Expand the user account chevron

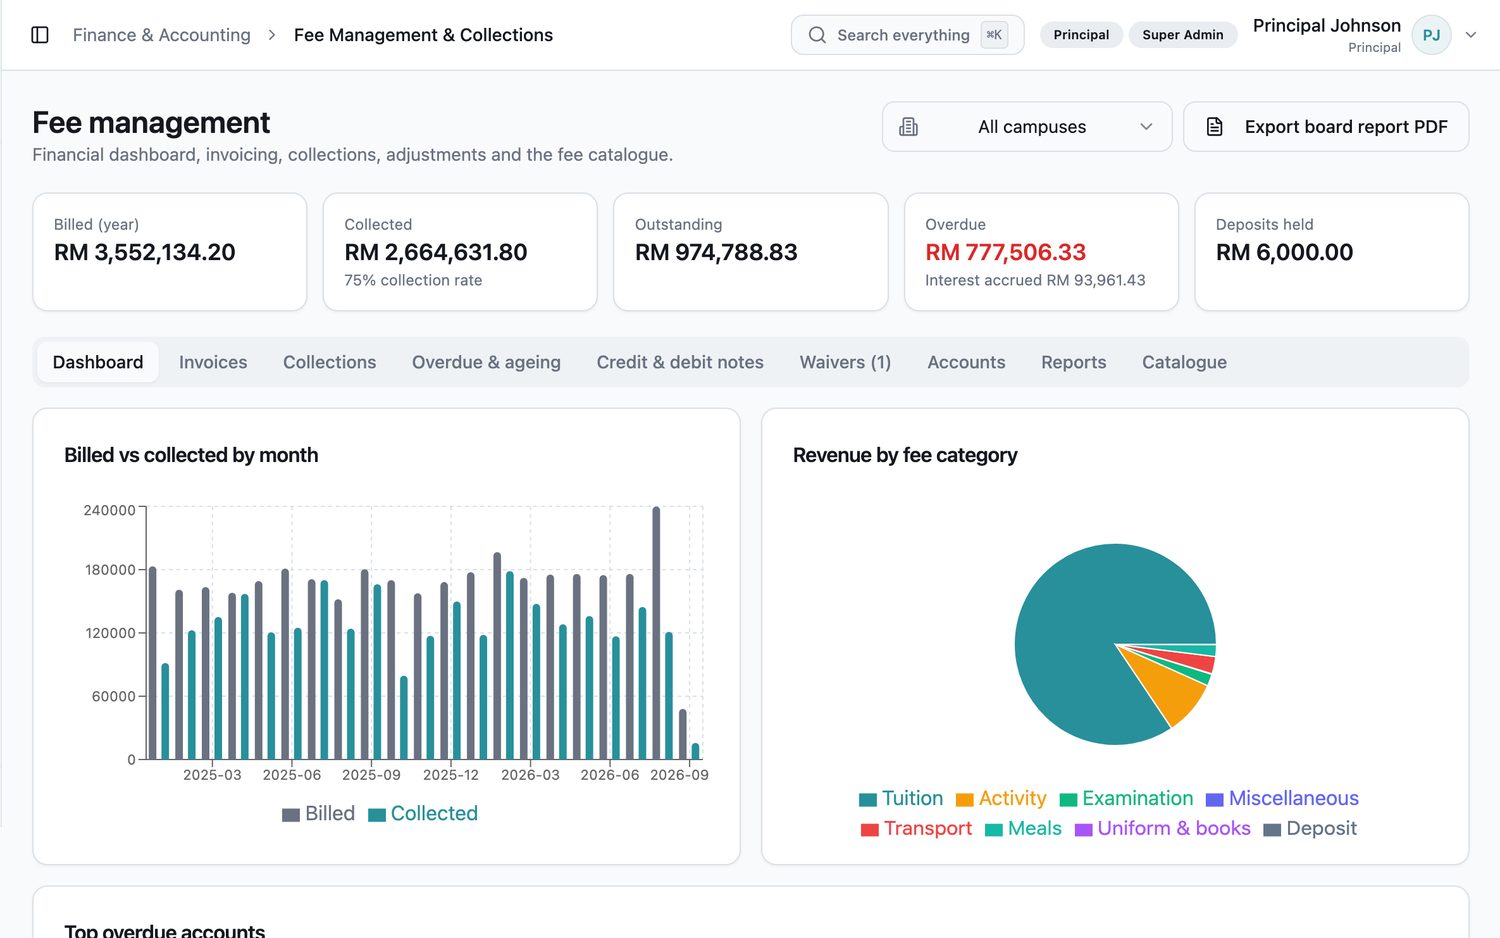[x=1471, y=35]
